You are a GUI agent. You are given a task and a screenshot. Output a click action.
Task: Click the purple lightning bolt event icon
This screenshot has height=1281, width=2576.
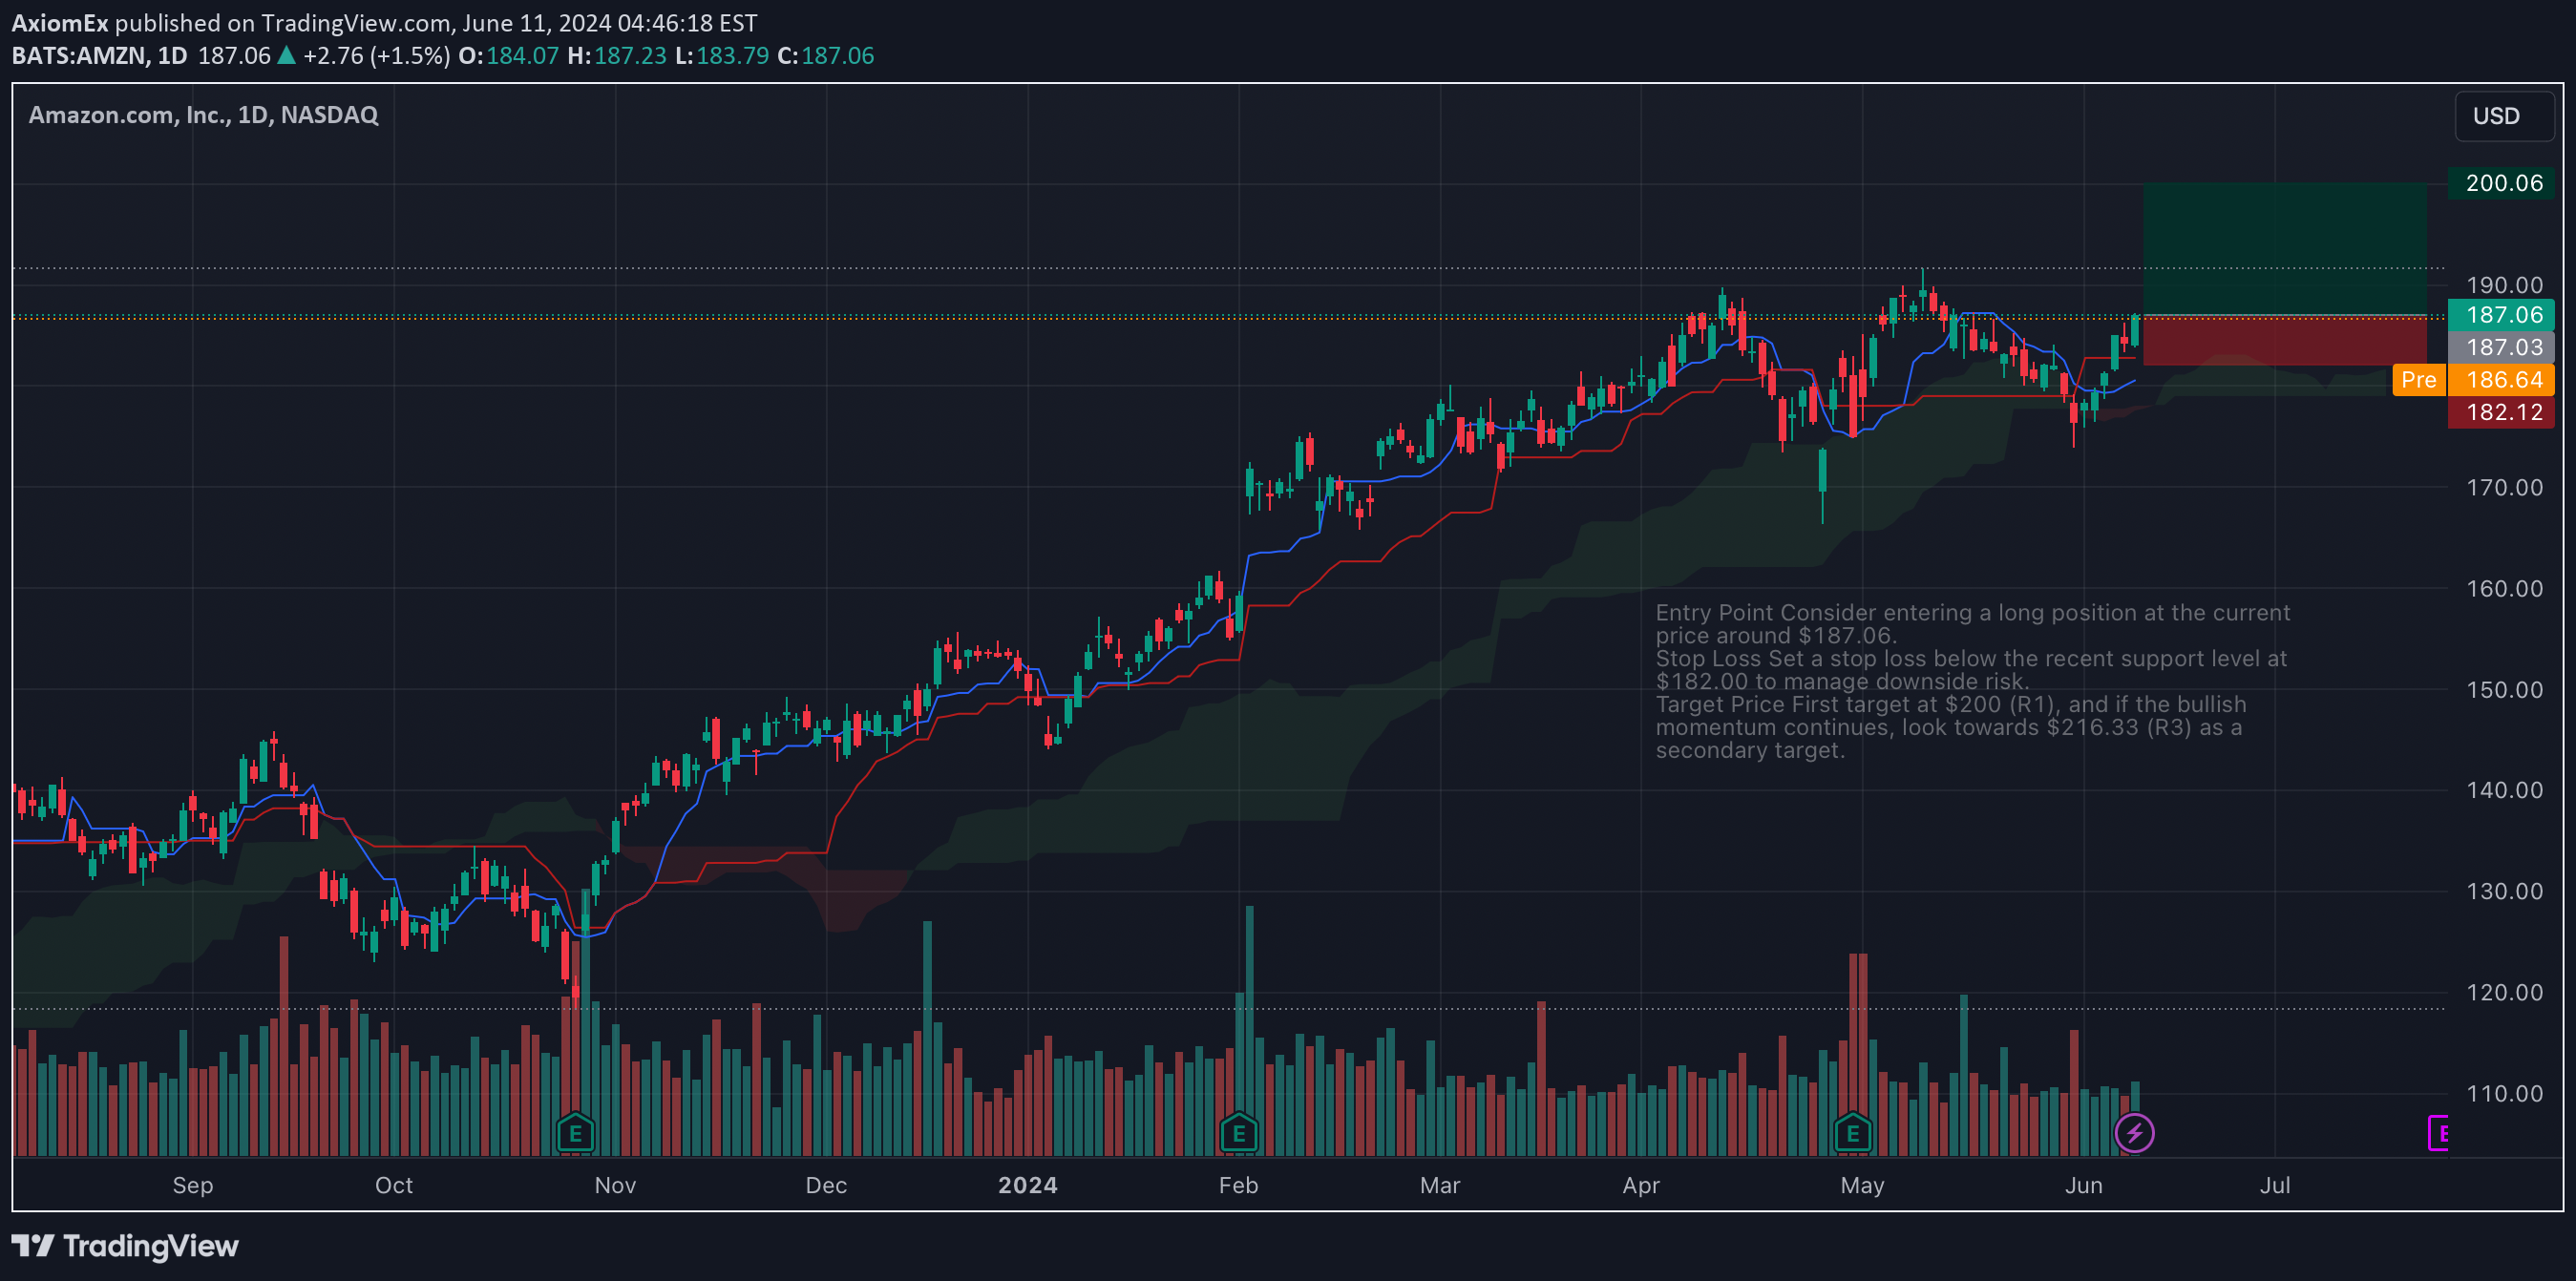point(2134,1134)
